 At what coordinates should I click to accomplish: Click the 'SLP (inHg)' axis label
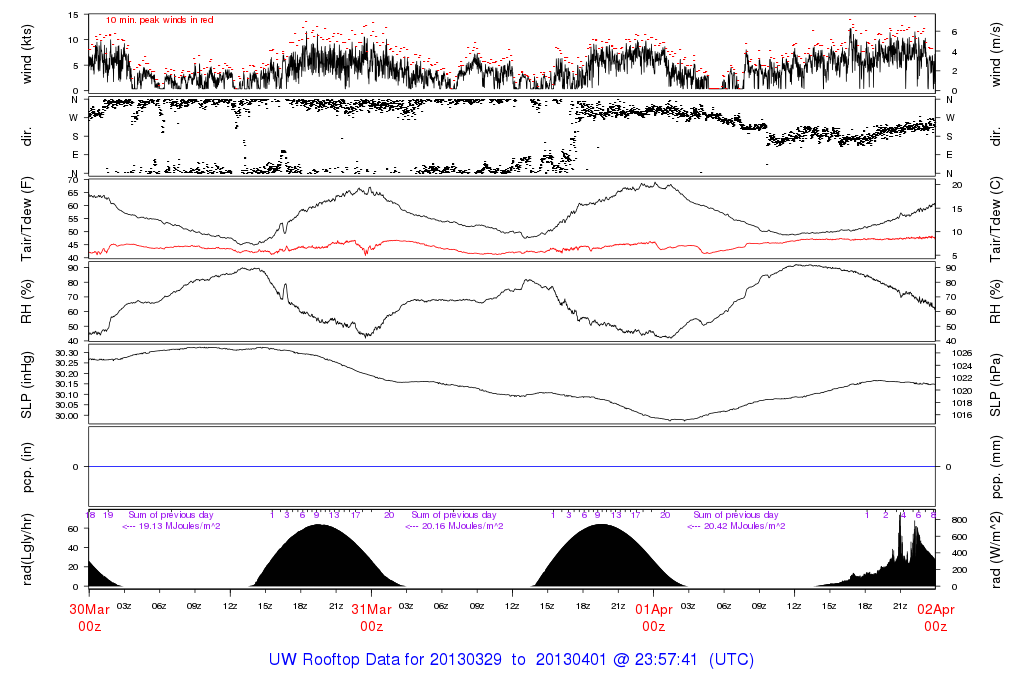point(28,384)
